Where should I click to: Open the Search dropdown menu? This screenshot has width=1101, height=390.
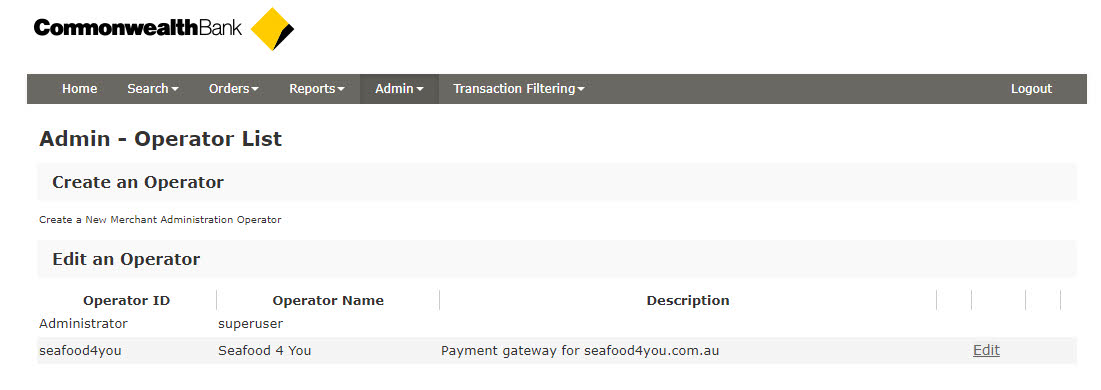tap(152, 89)
